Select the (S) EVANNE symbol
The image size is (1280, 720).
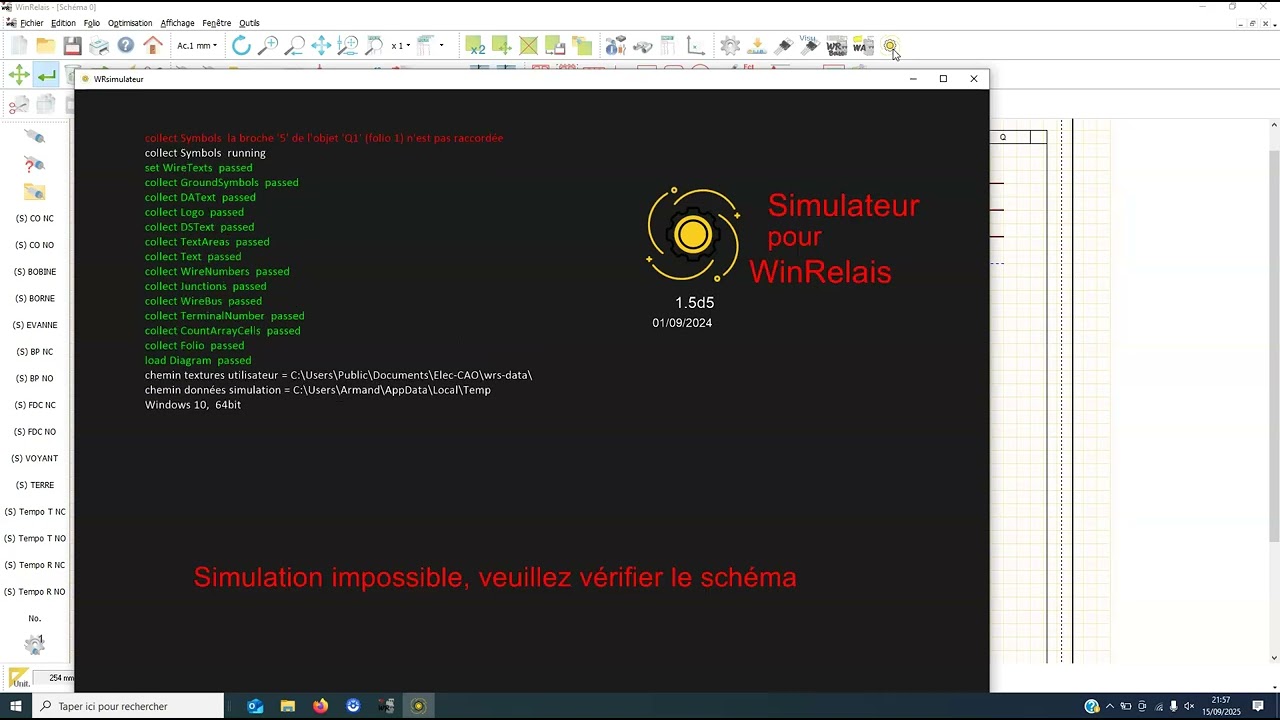point(35,325)
